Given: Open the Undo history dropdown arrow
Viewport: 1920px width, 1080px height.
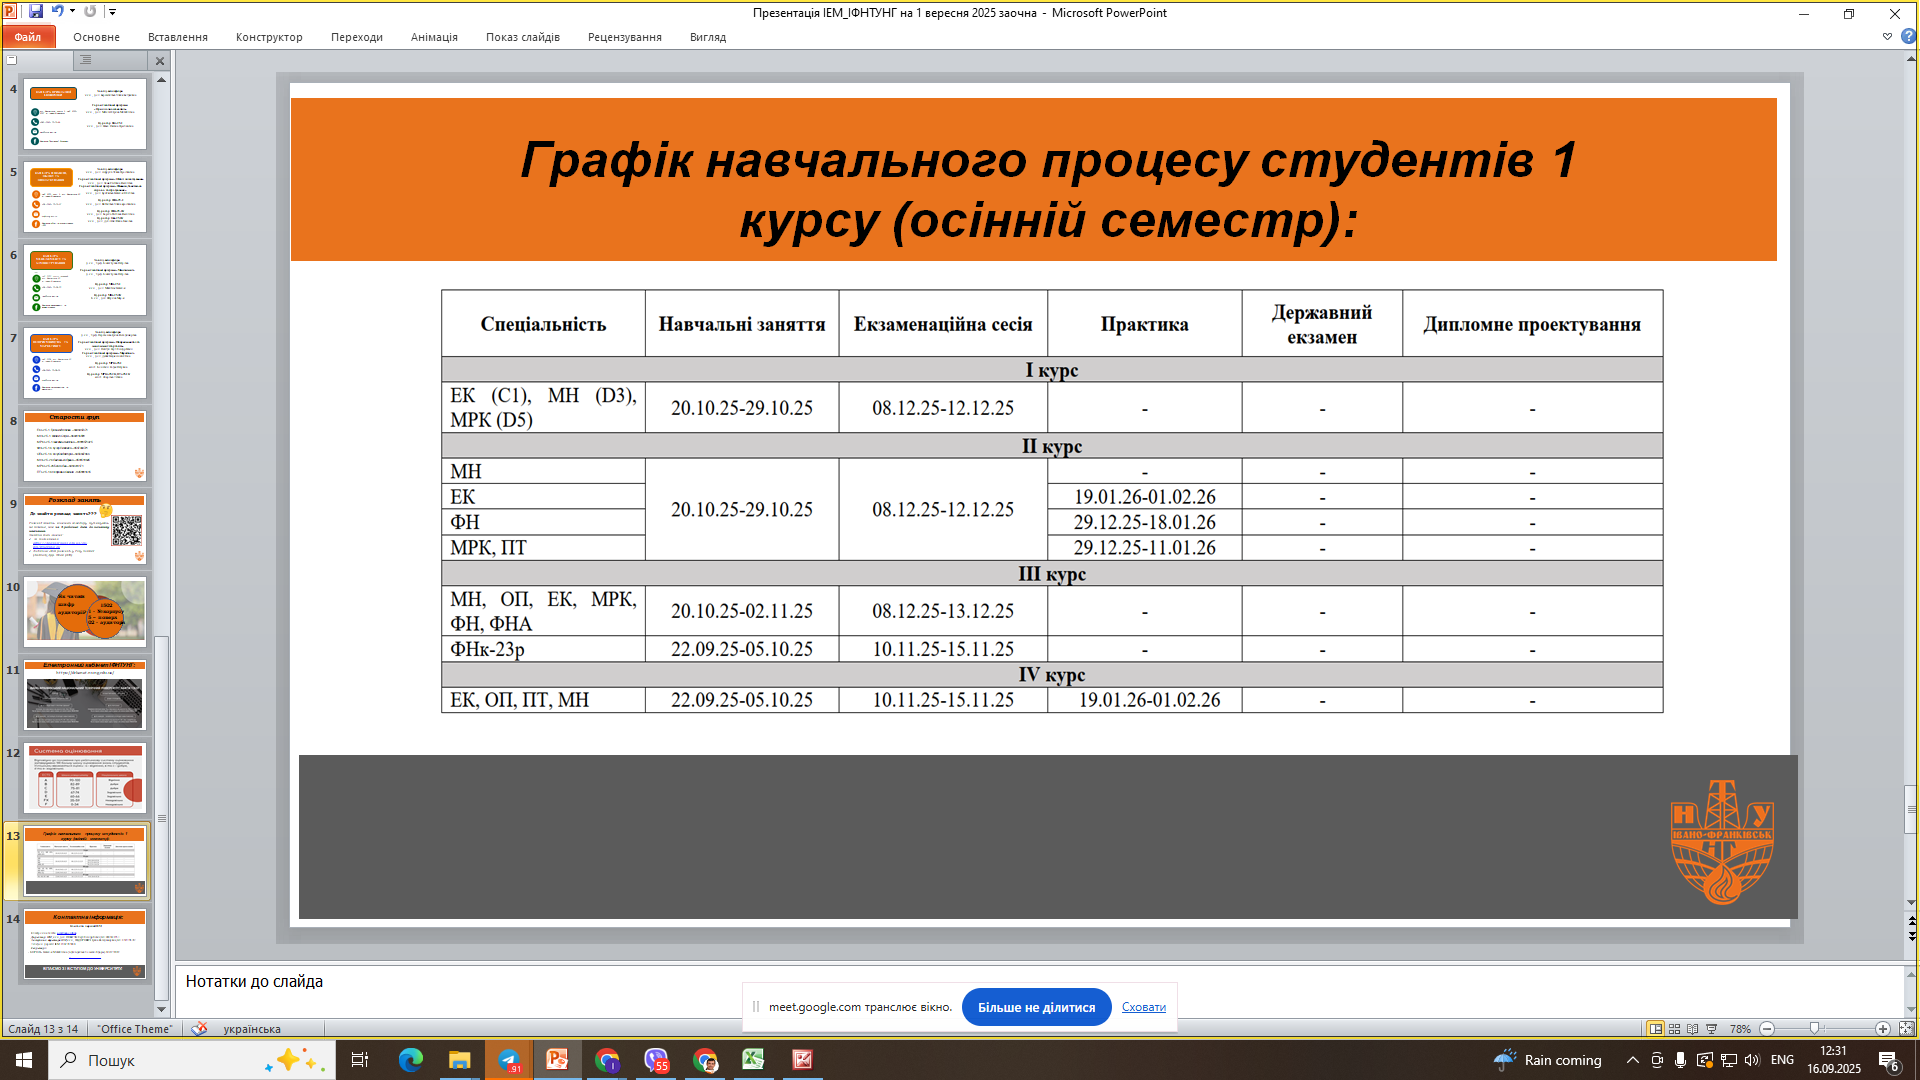Looking at the screenshot, I should tap(72, 12).
